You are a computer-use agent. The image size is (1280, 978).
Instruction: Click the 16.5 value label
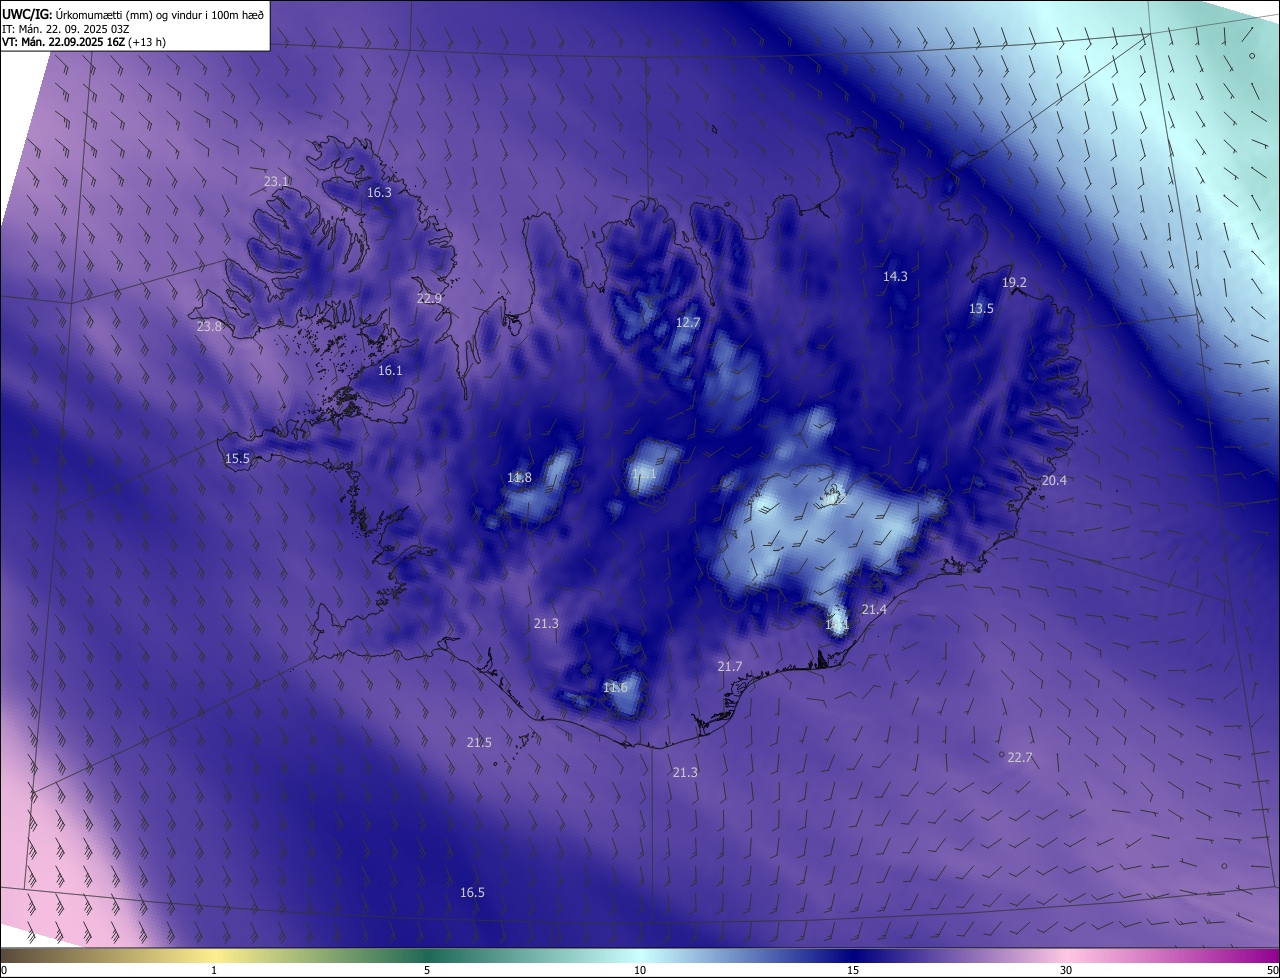click(472, 893)
